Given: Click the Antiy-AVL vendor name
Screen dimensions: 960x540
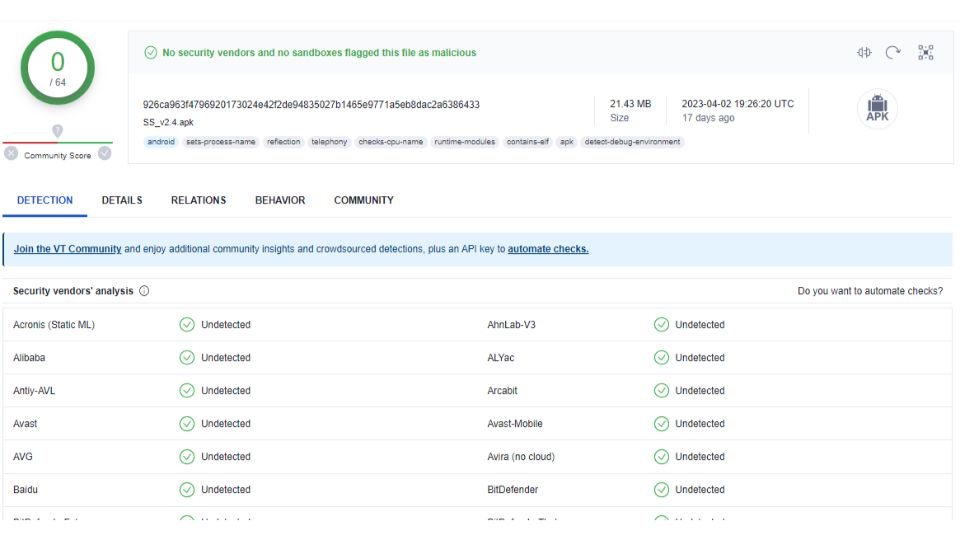Looking at the screenshot, I should 34,391.
